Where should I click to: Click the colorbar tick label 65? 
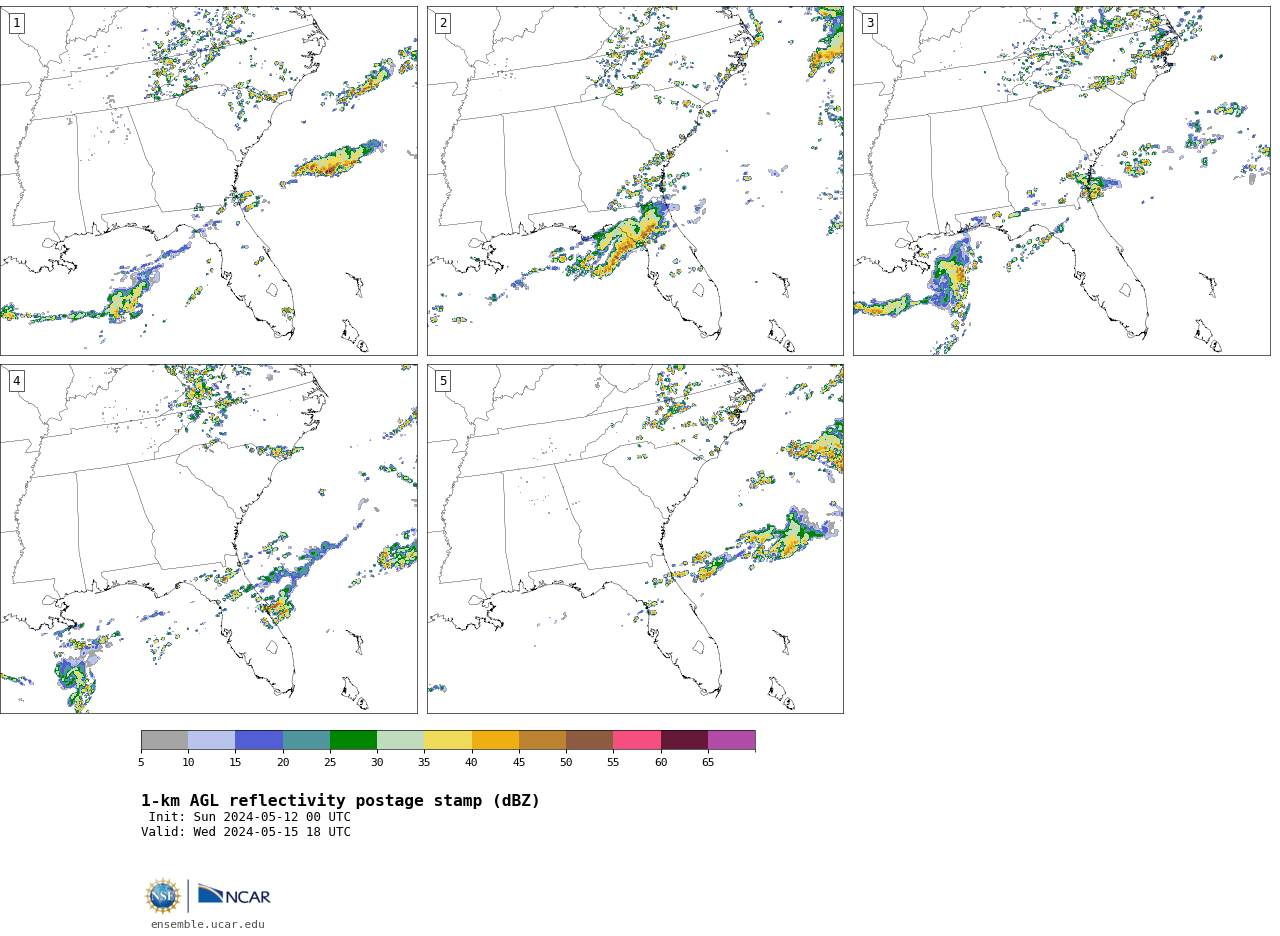(708, 763)
